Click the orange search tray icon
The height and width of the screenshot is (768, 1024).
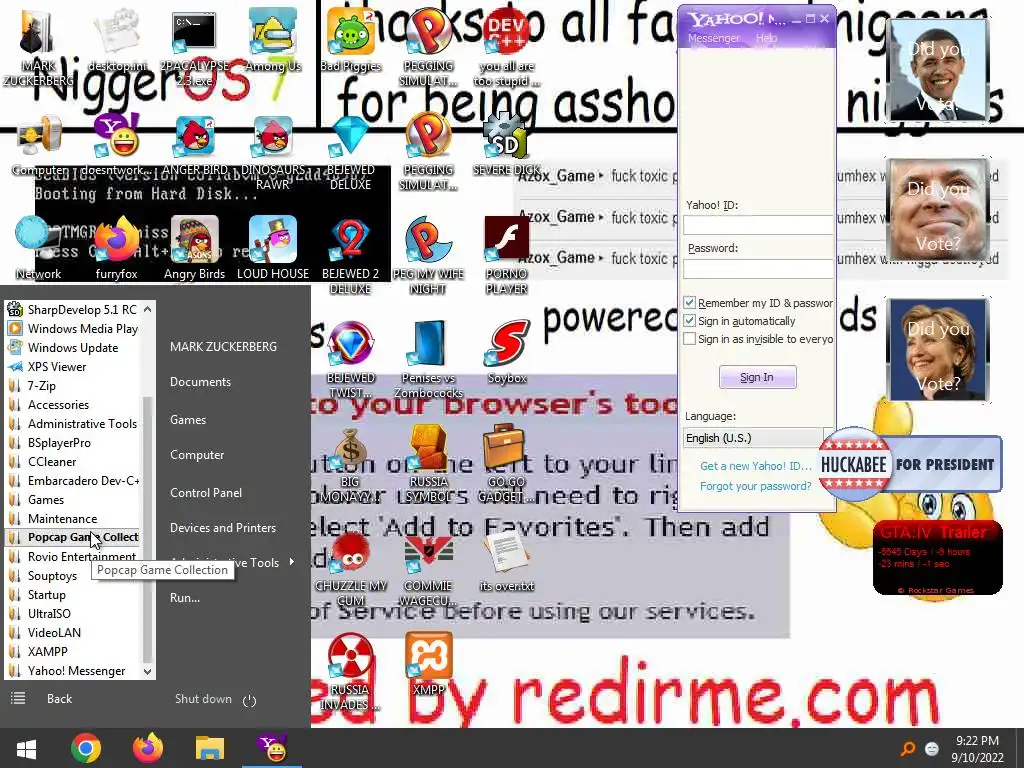coord(908,748)
